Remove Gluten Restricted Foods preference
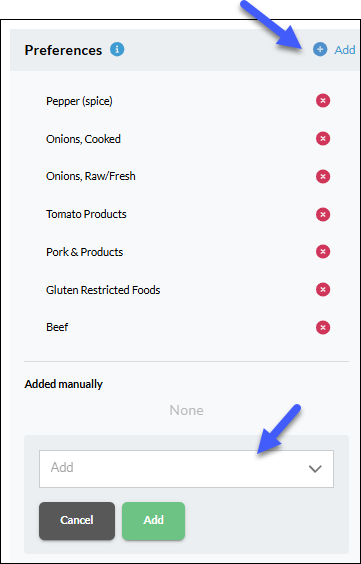 coord(323,290)
